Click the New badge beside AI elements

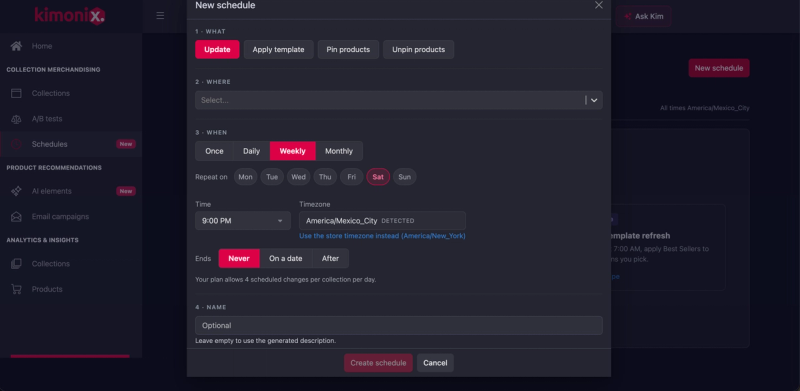coord(126,191)
